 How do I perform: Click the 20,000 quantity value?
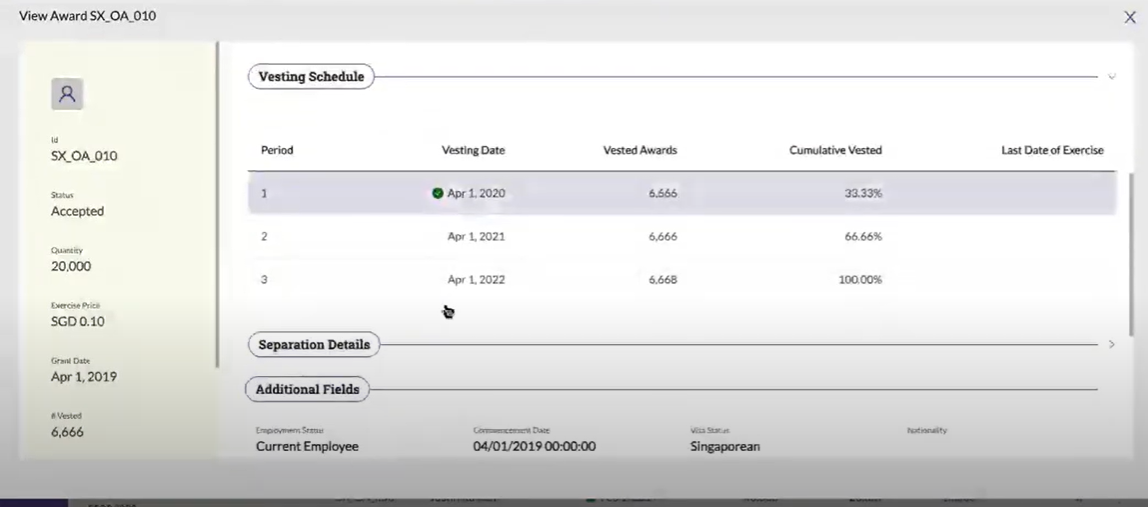[71, 266]
